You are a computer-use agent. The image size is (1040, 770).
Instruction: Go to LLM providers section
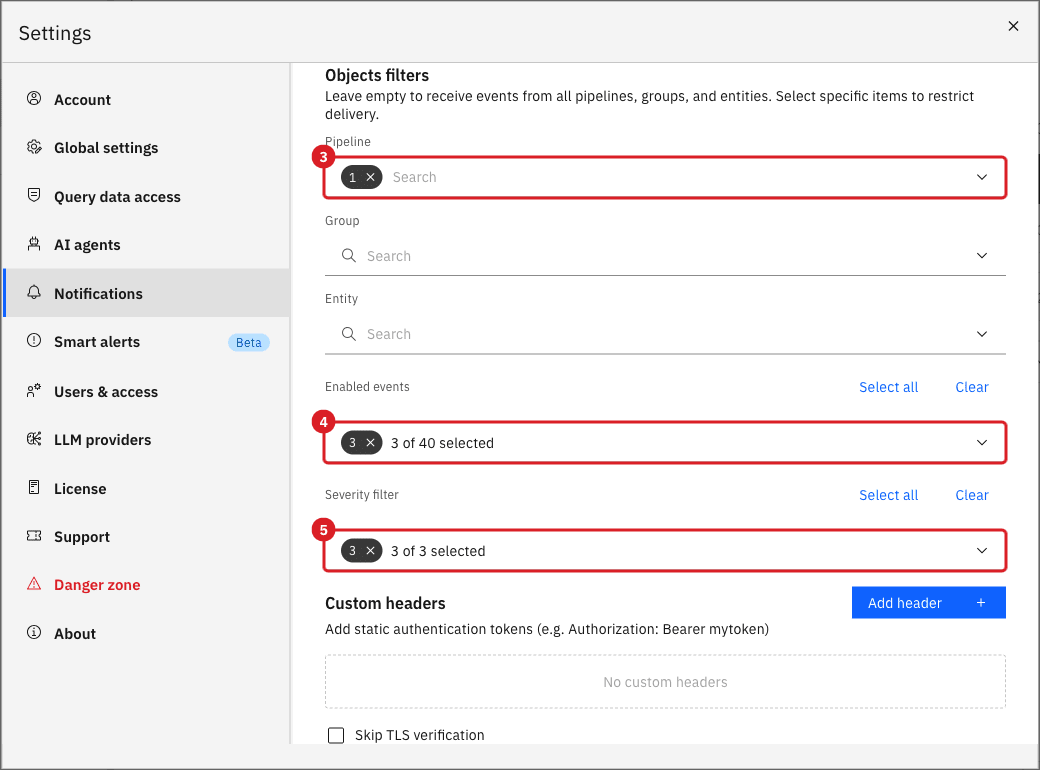coord(147,440)
